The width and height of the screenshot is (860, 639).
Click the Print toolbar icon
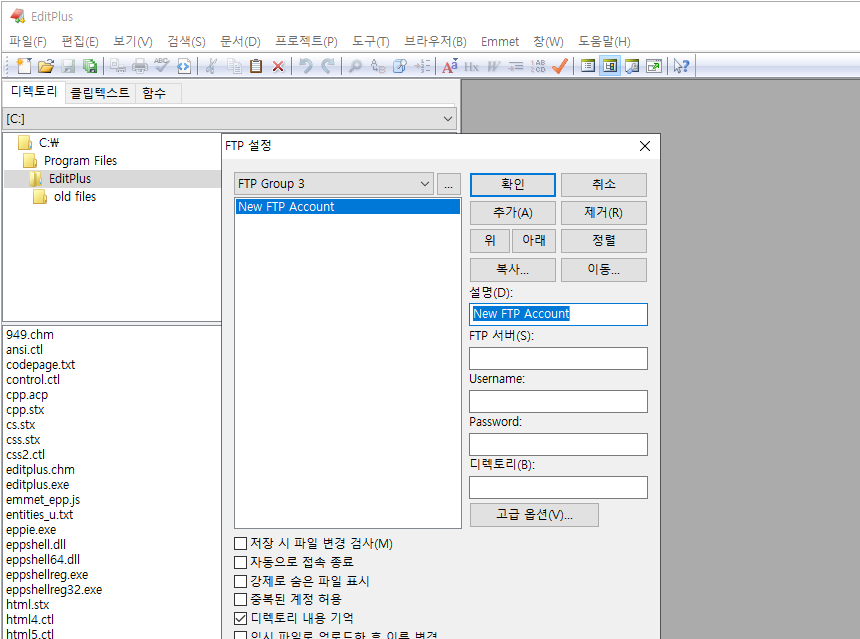point(140,66)
